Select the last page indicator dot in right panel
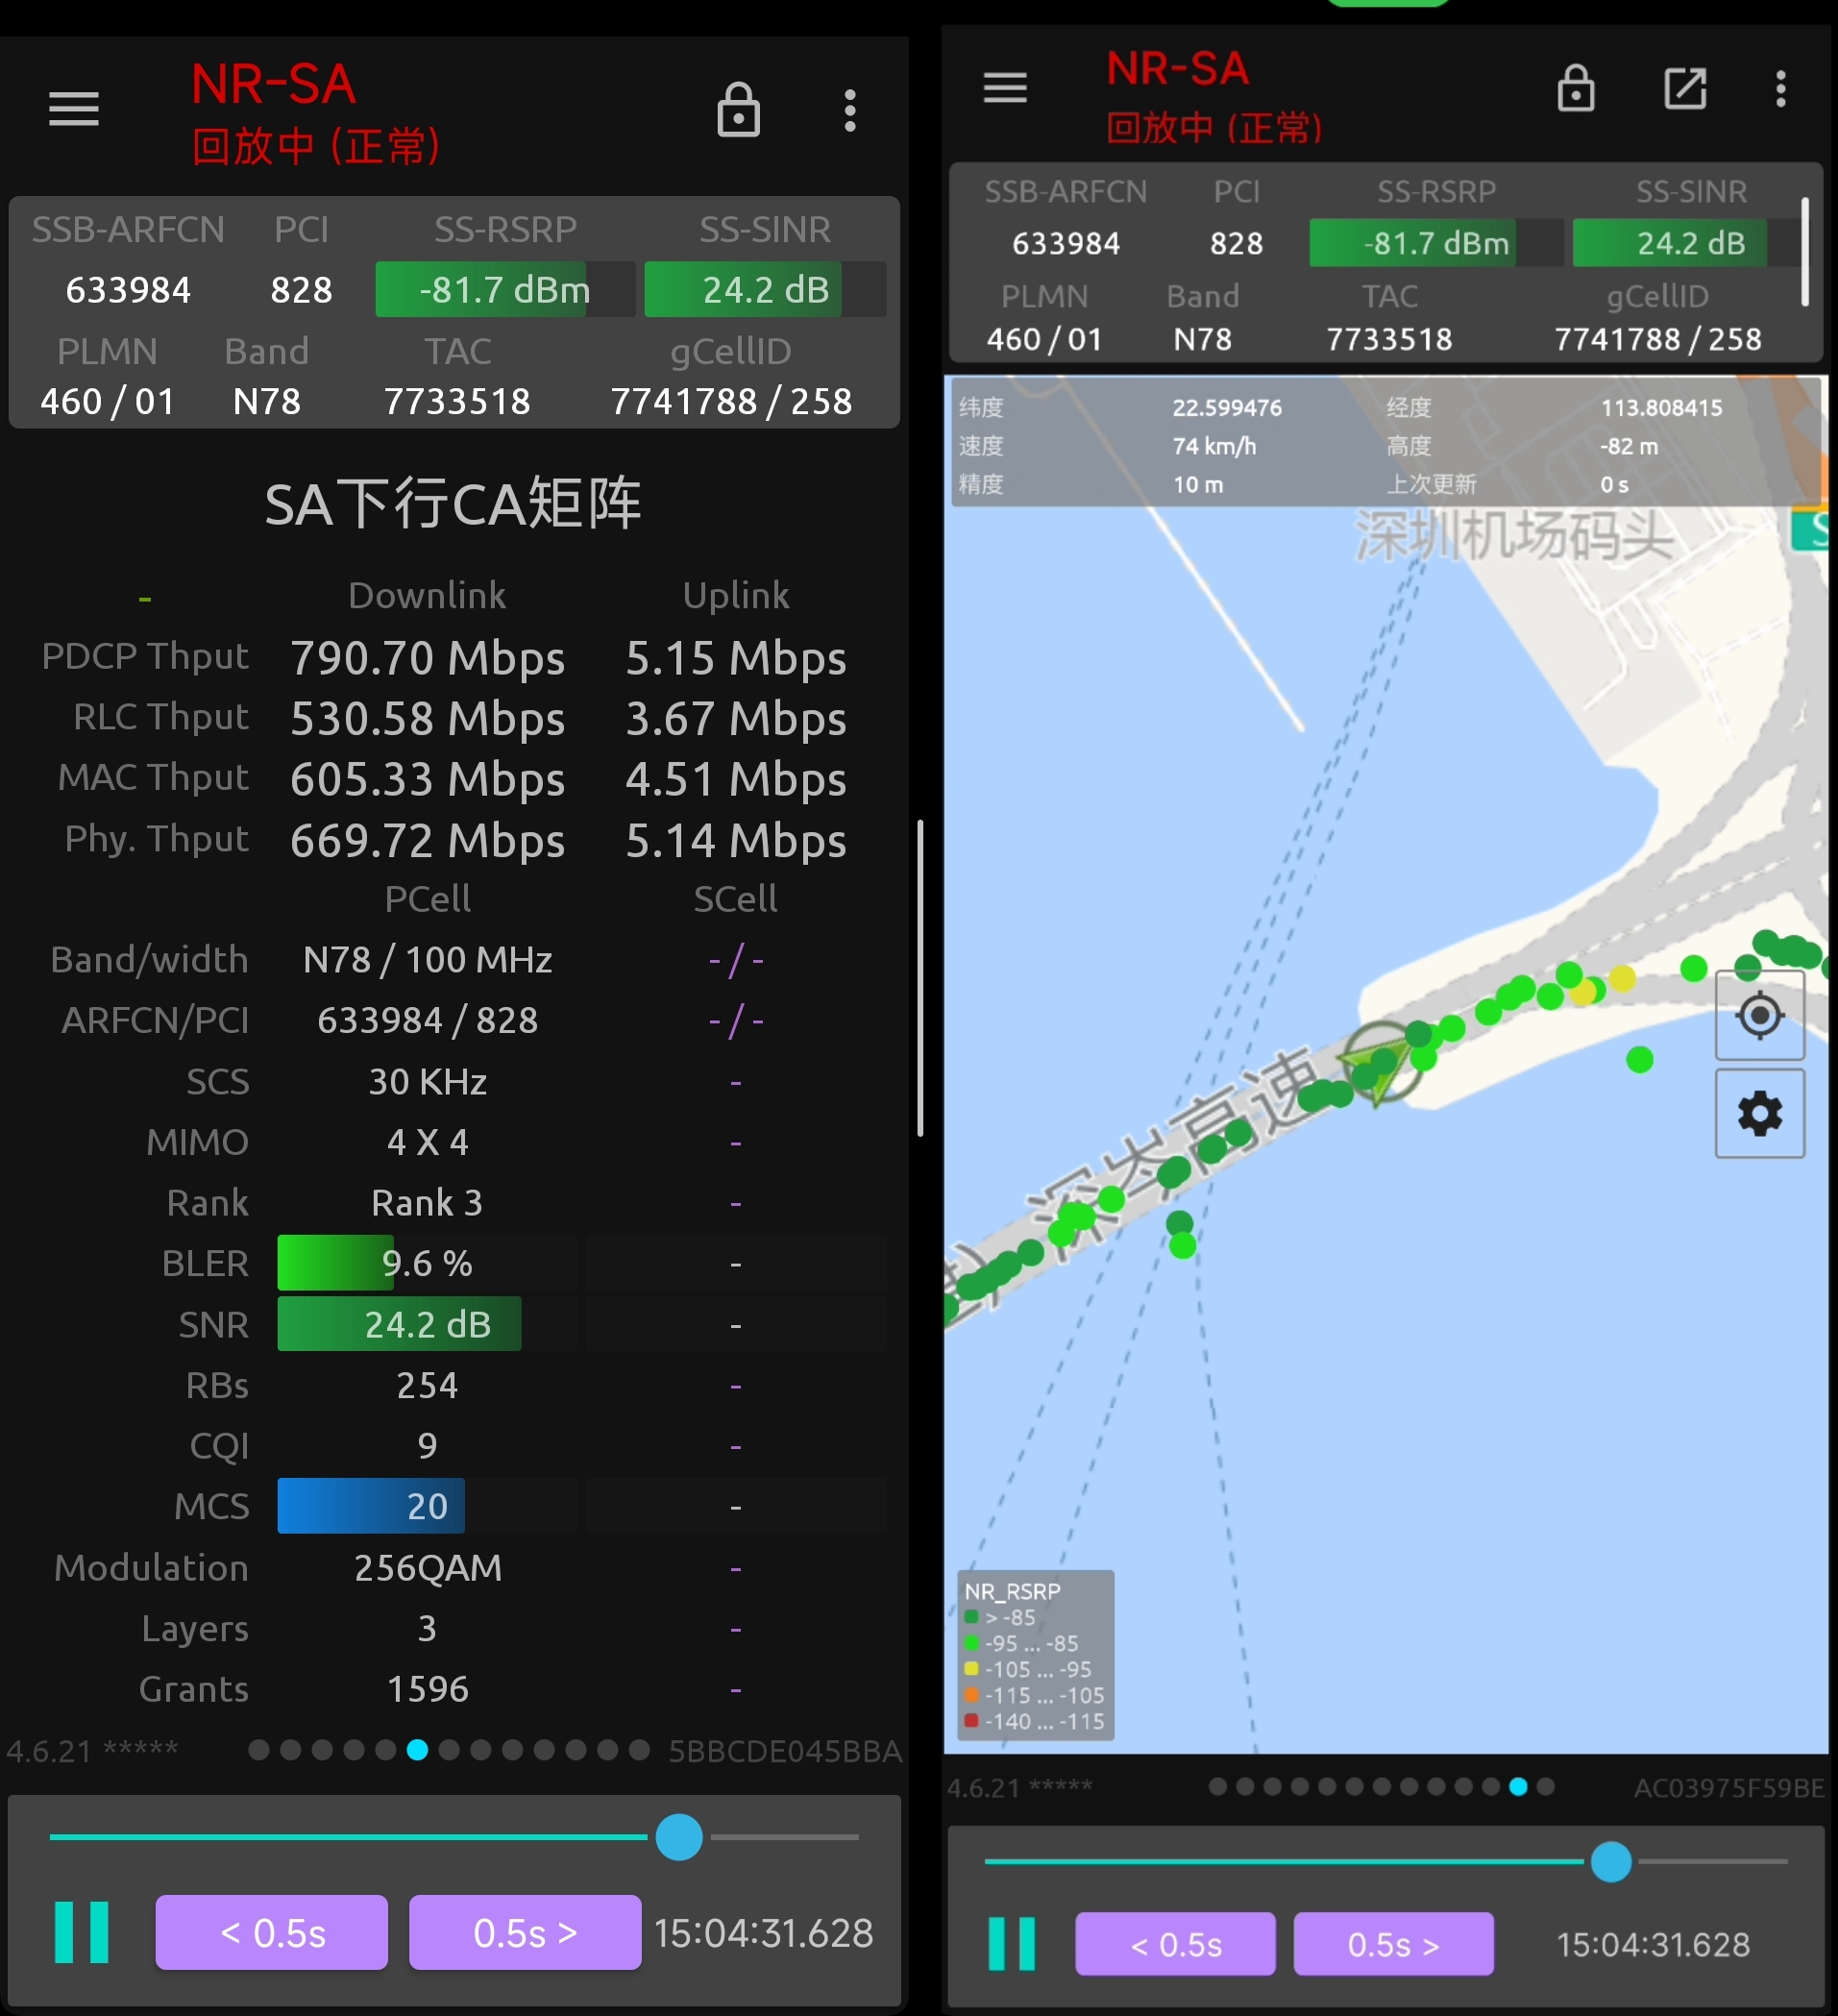The image size is (1838, 2016). coord(1545,1787)
